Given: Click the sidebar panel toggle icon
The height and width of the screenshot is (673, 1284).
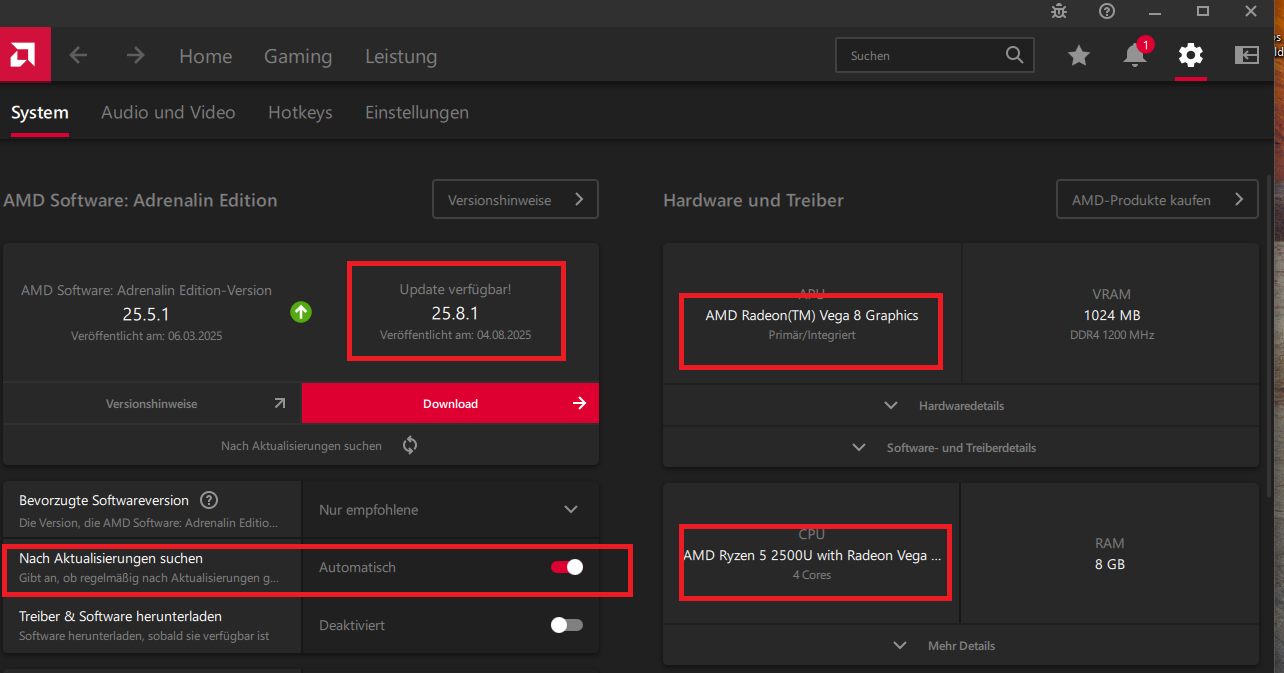Looking at the screenshot, I should point(1247,55).
